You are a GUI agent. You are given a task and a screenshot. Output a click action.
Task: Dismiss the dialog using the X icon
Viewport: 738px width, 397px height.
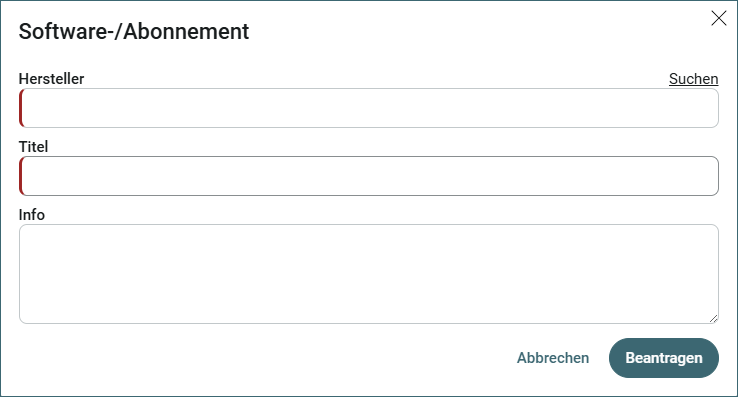719,18
